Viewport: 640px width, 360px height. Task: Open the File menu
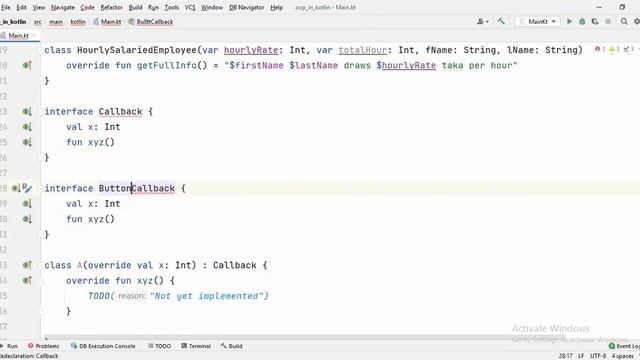point(6,7)
